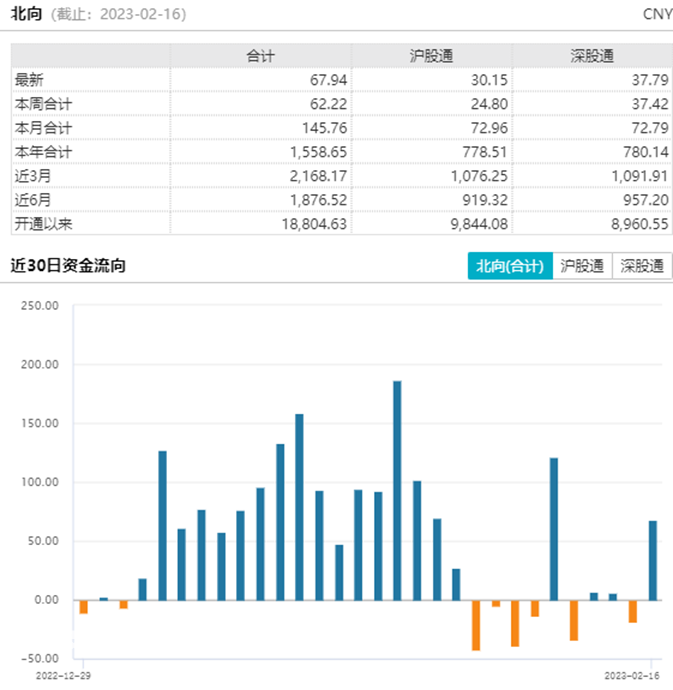The height and width of the screenshot is (690, 673).
Task: Select the 本周合计 row label
Action: coord(43,104)
